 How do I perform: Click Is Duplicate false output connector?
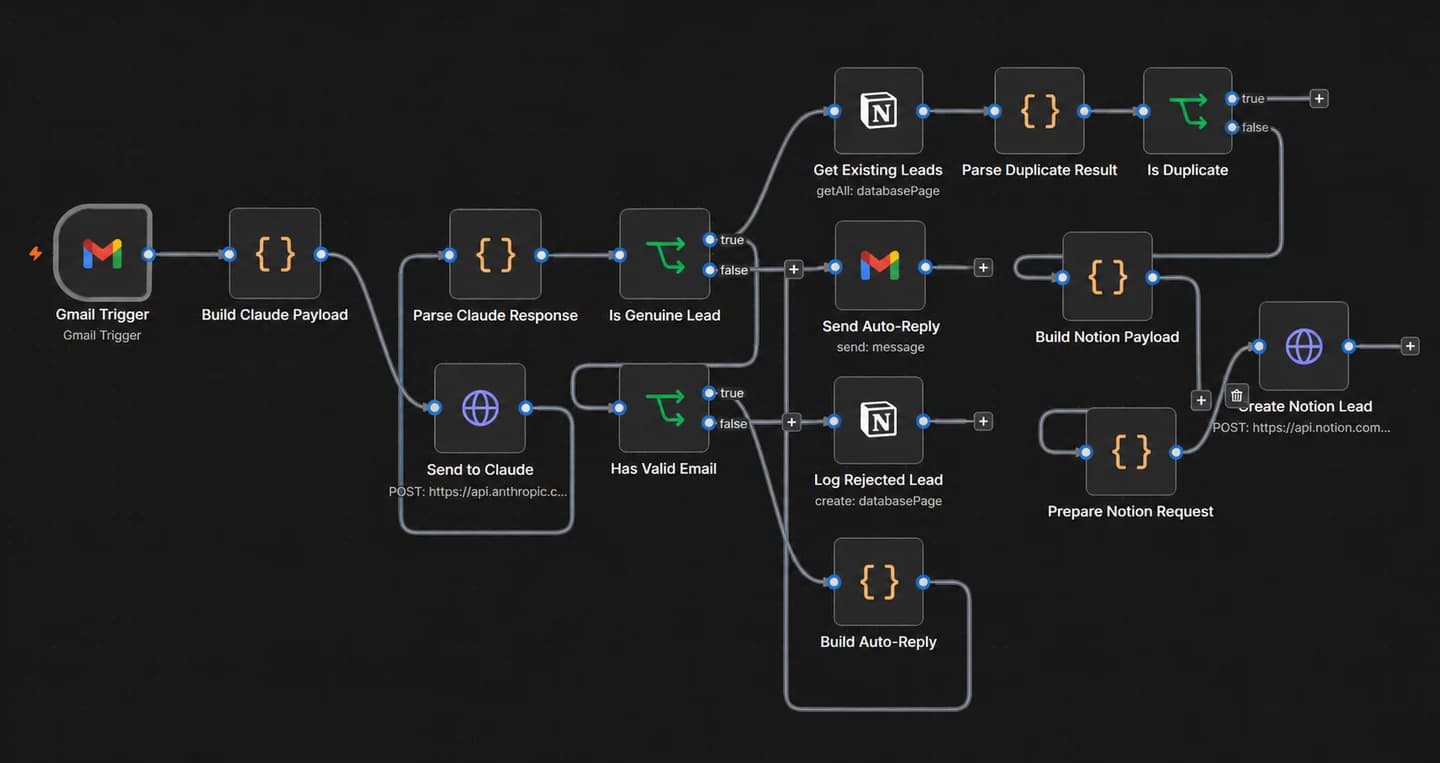pyautogui.click(x=1231, y=127)
